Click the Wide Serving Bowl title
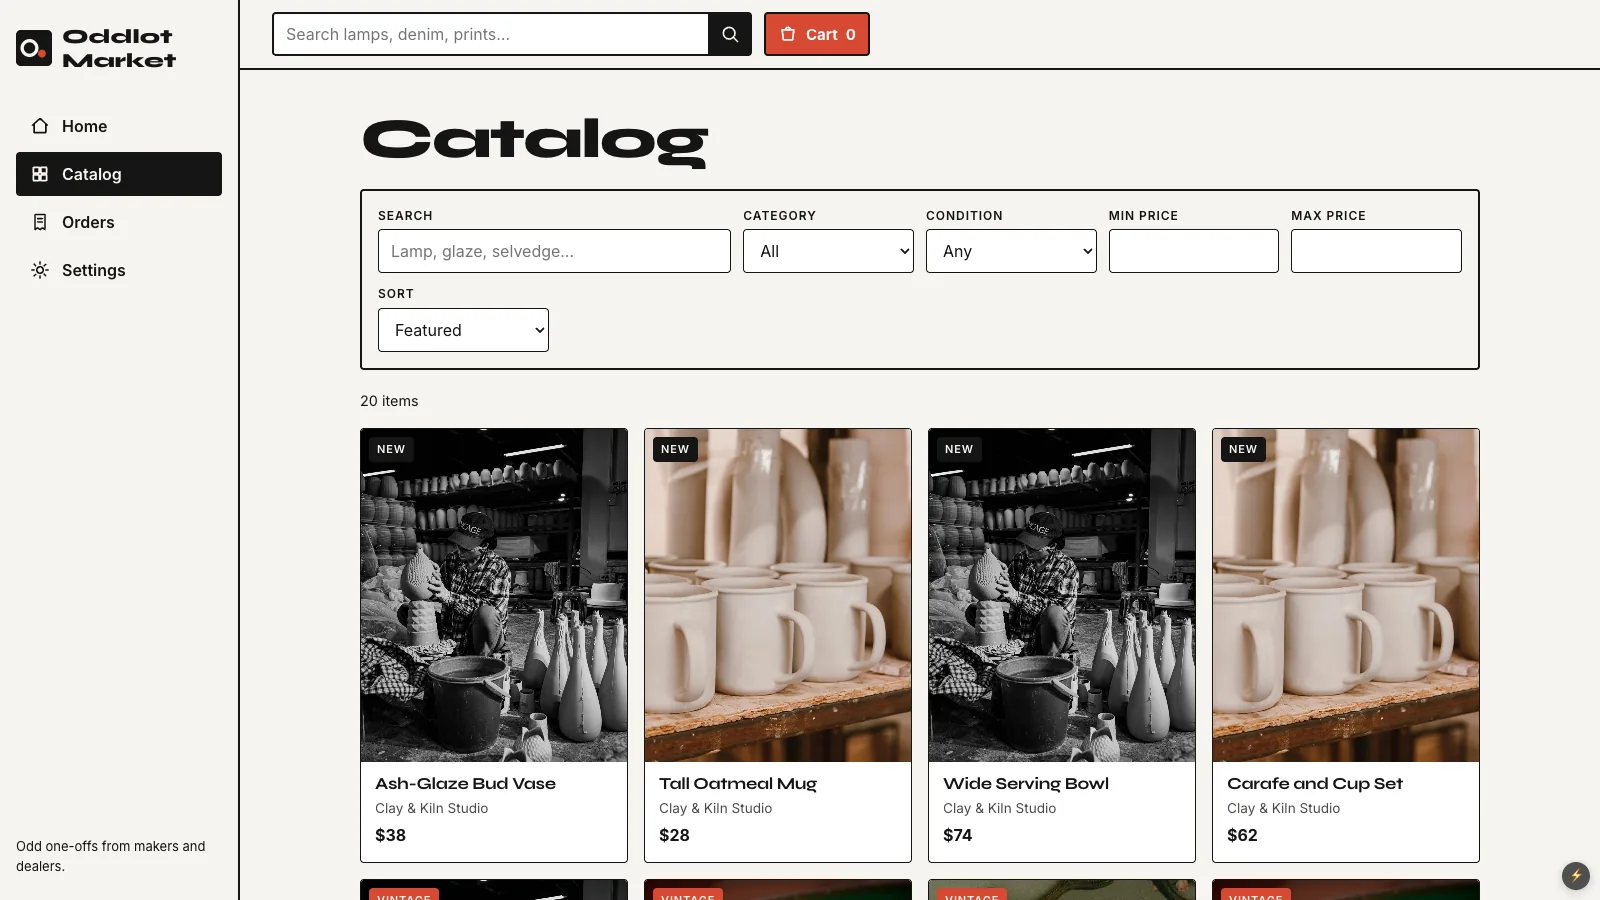Viewport: 1600px width, 900px height. click(x=1026, y=784)
